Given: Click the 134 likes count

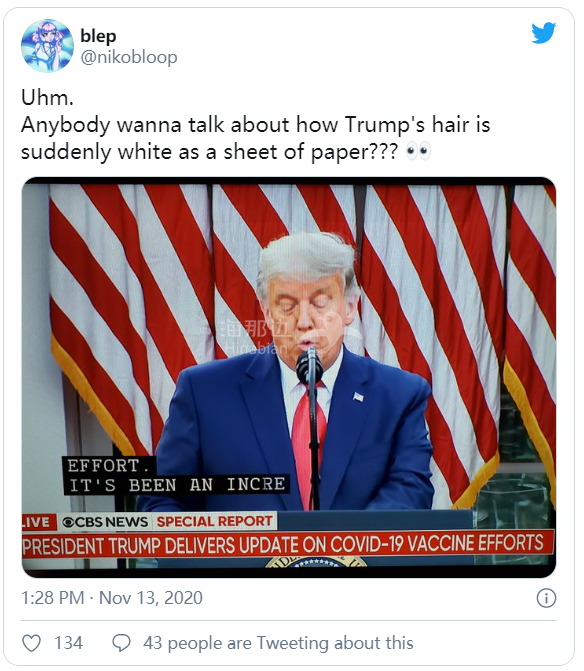Looking at the screenshot, I should 68,643.
